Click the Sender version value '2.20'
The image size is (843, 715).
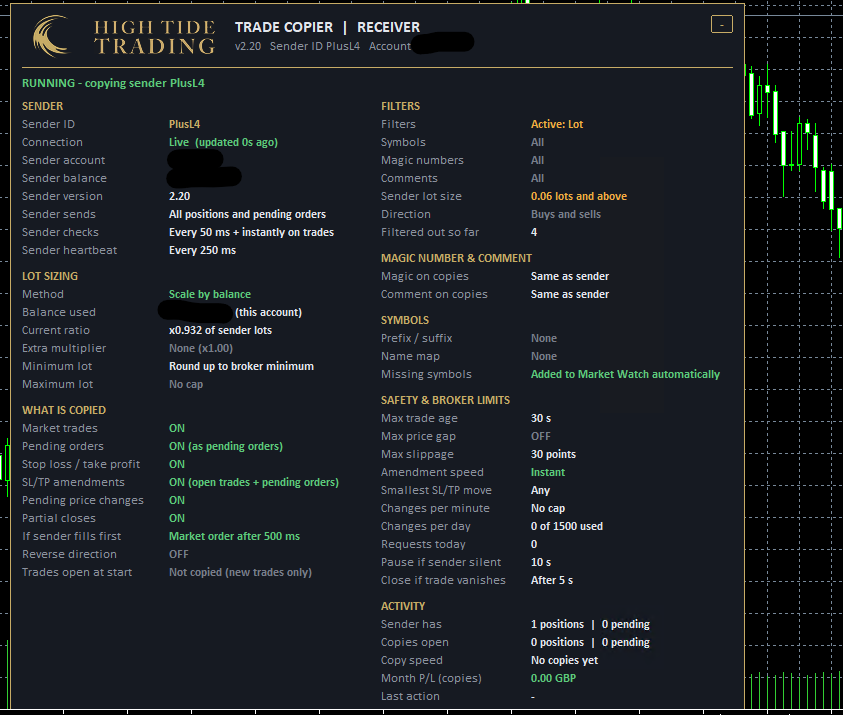[180, 196]
